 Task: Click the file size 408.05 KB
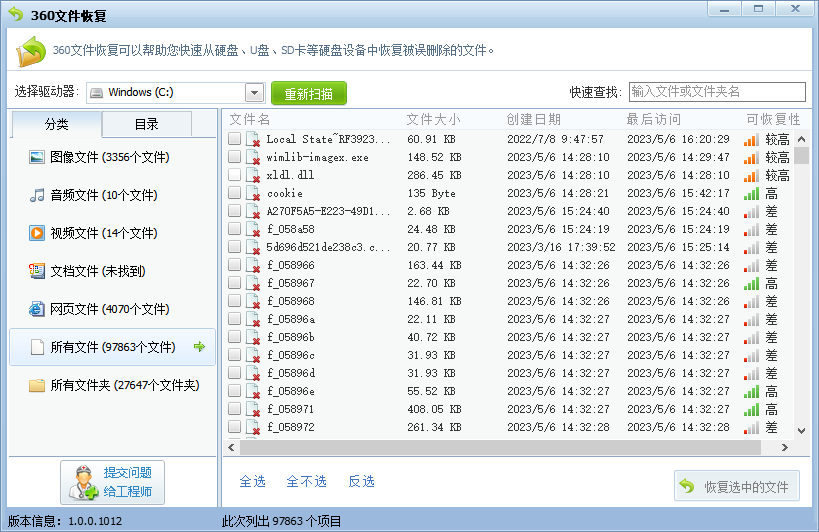click(x=434, y=409)
